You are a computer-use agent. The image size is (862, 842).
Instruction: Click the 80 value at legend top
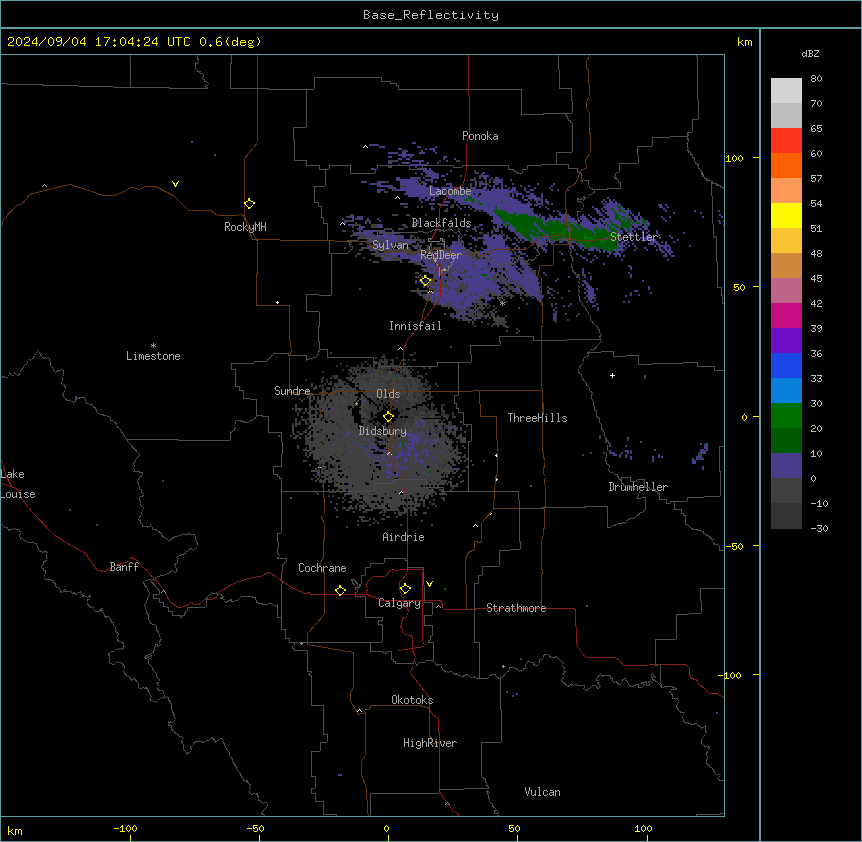(816, 79)
